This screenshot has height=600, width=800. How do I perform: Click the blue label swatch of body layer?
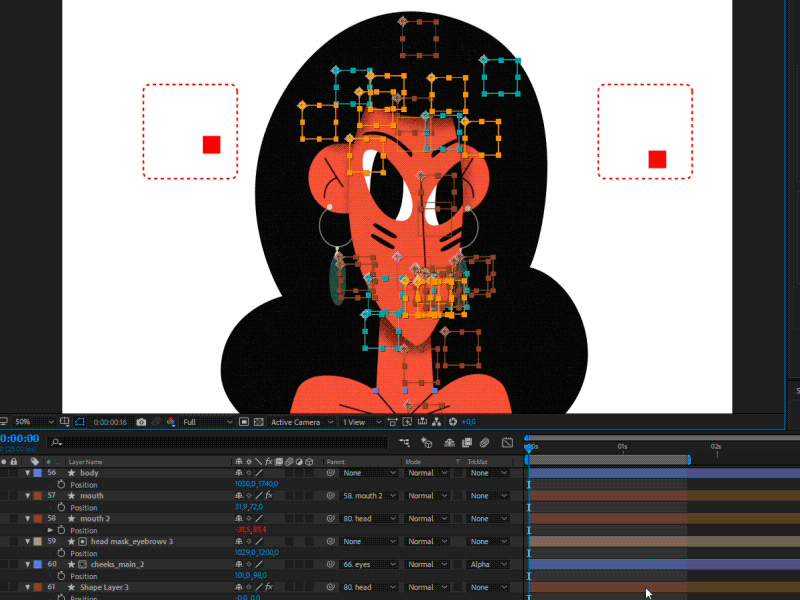pos(37,472)
